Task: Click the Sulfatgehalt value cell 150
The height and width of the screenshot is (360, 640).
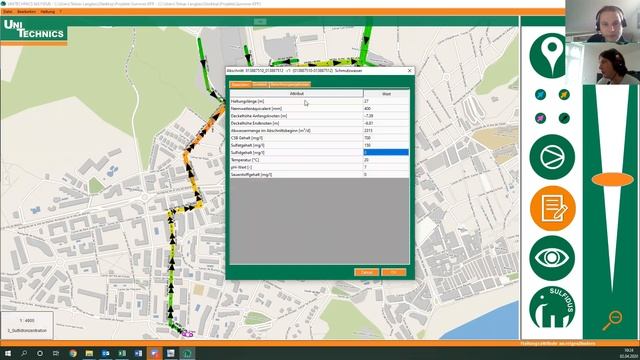Action: coord(386,145)
